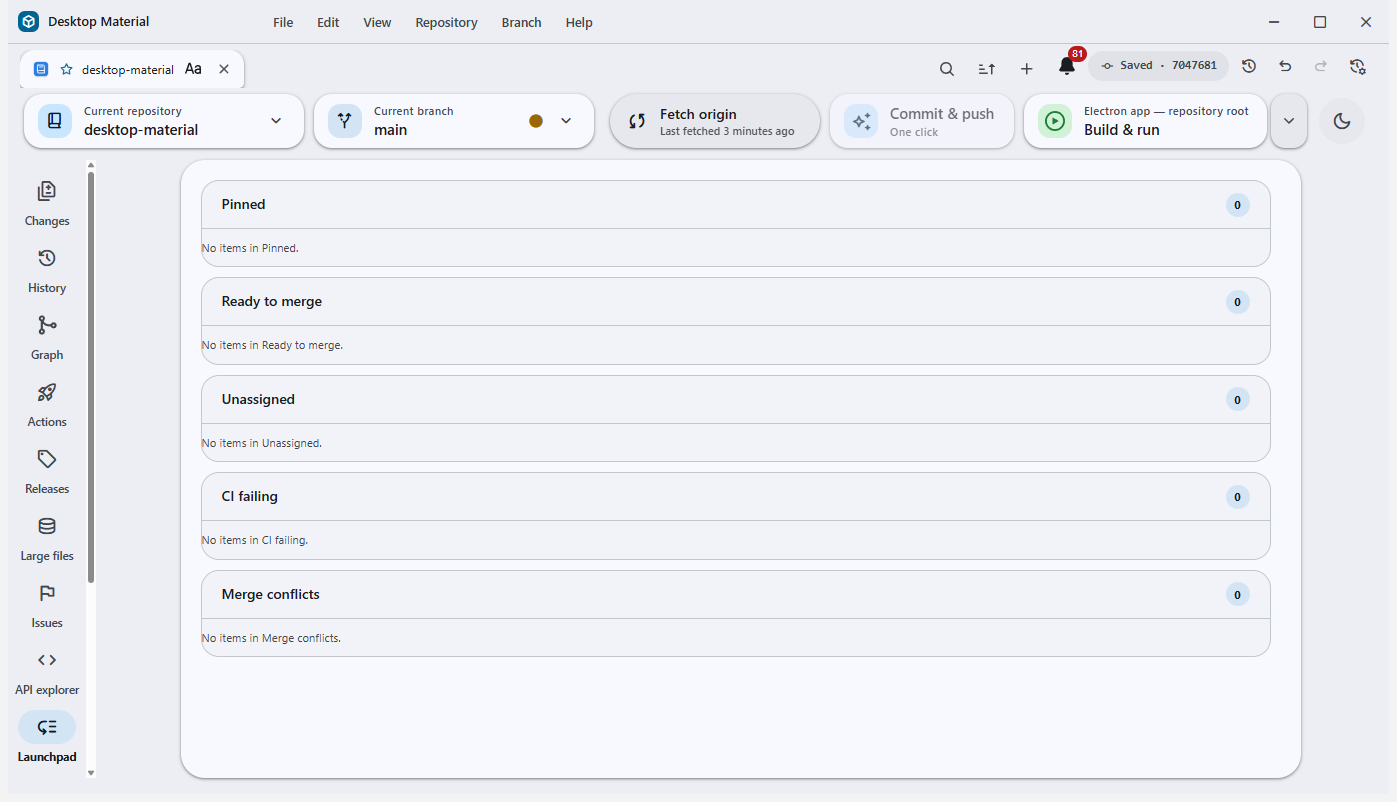Click the history clock icon in toolbar
This screenshot has width=1397, height=802.
[x=1249, y=66]
